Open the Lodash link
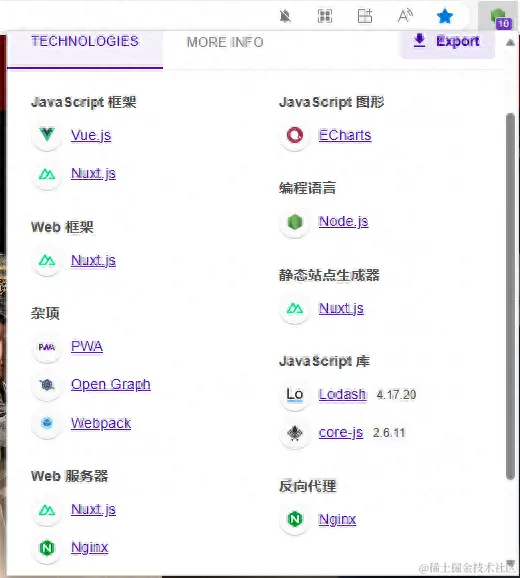Viewport: 520px width, 578px height. tap(343, 394)
